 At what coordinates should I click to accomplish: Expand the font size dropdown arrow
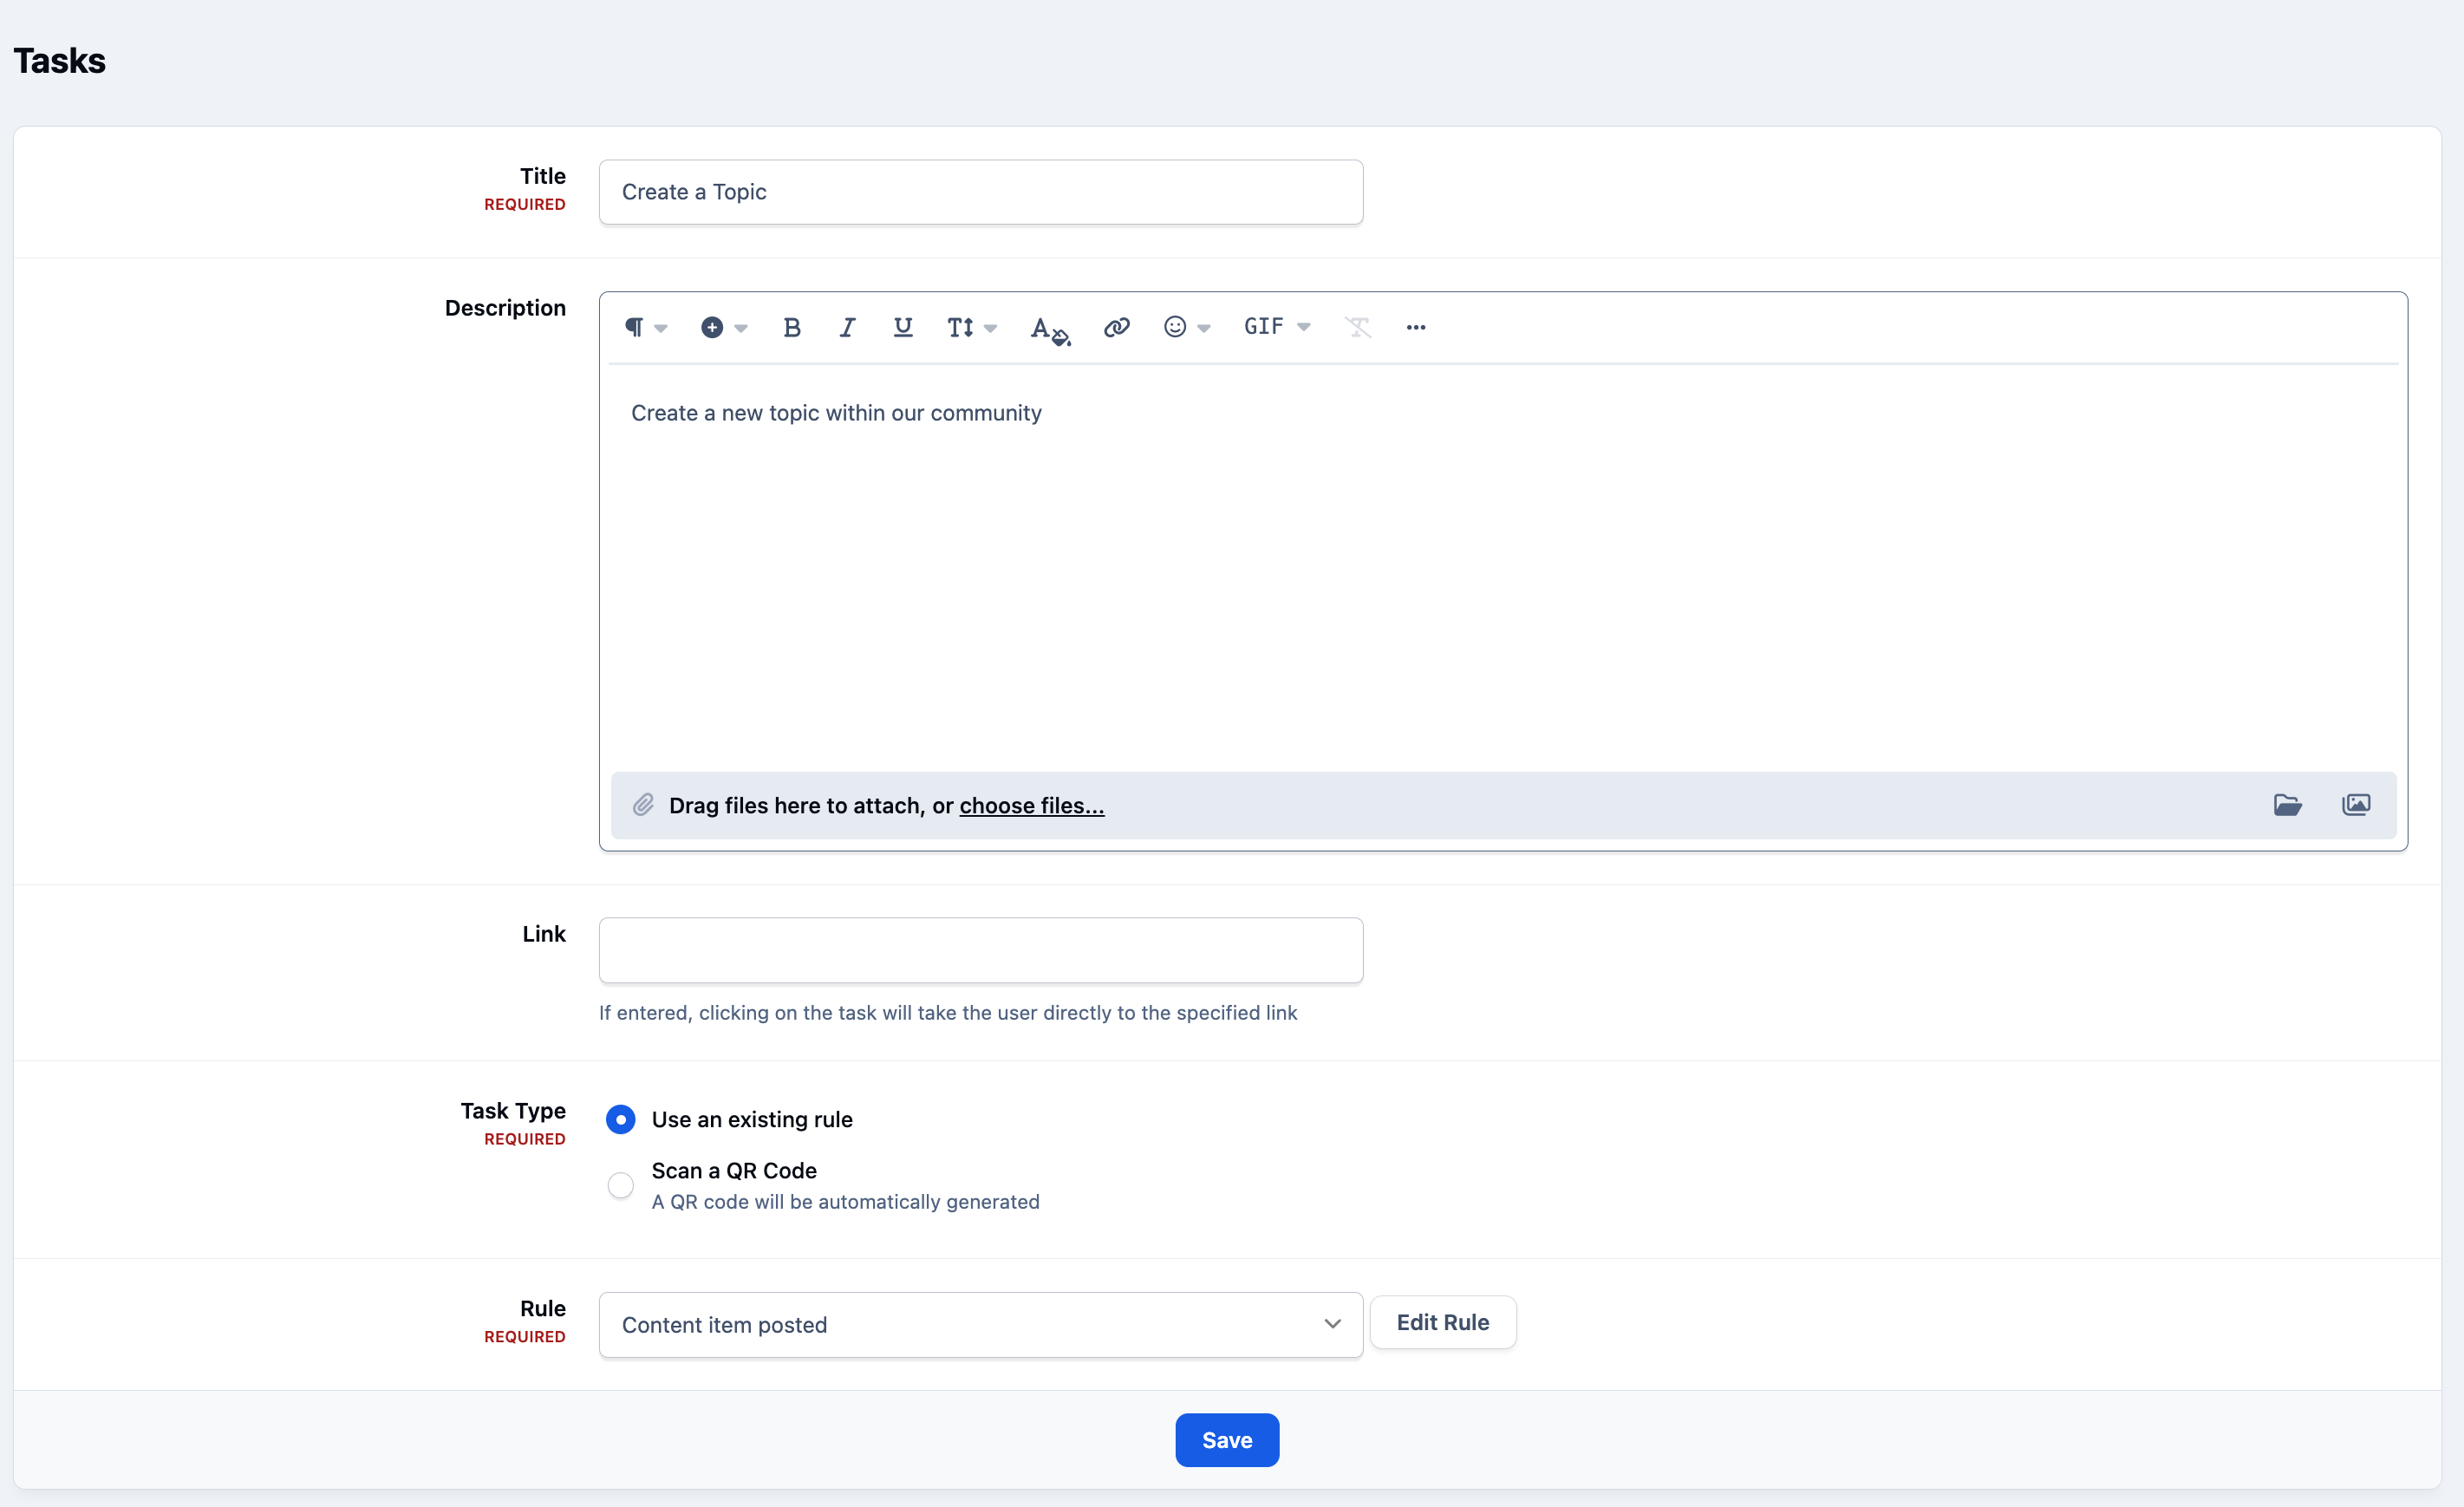click(x=990, y=329)
